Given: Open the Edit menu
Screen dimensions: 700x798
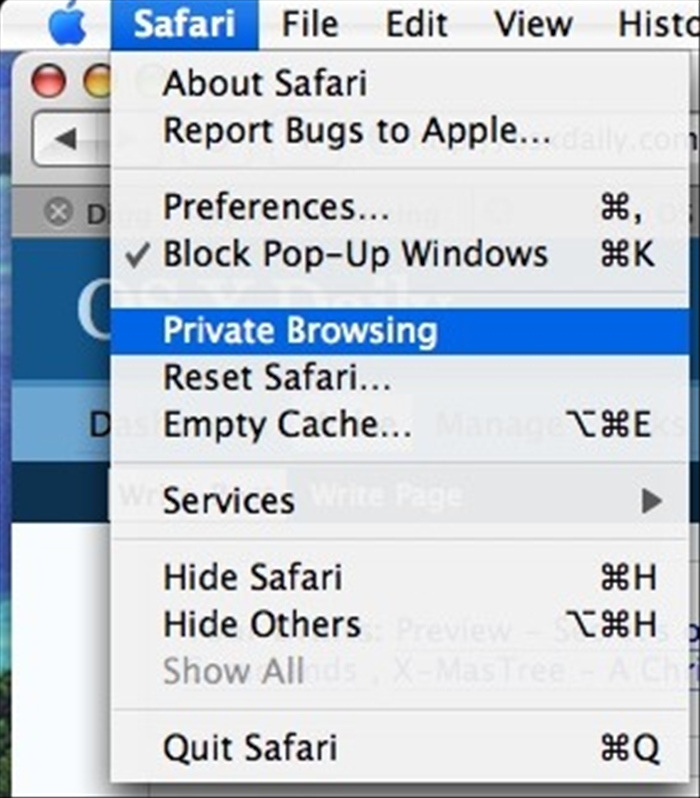Looking at the screenshot, I should 416,24.
